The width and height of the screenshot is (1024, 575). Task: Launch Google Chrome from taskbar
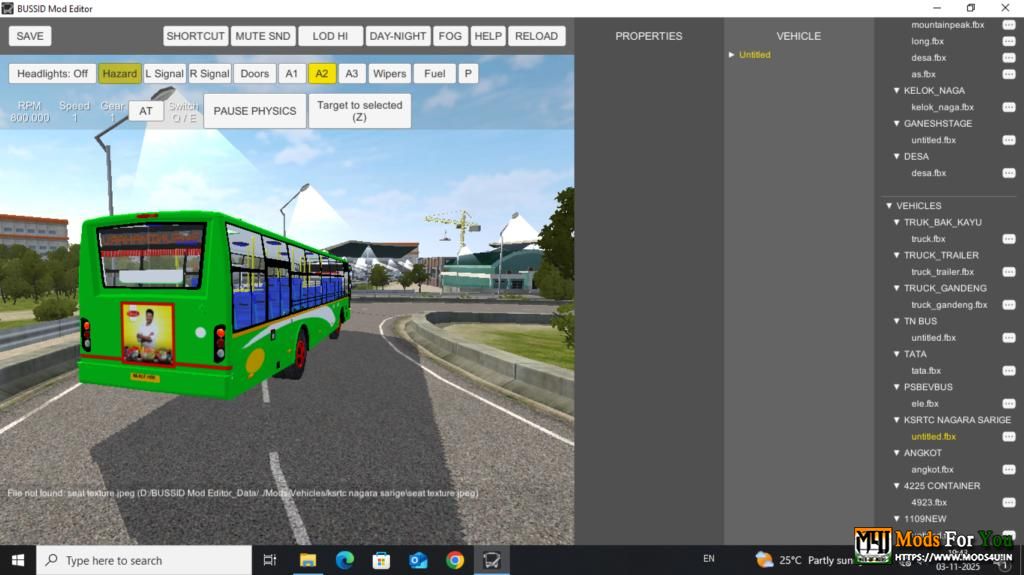tap(455, 560)
